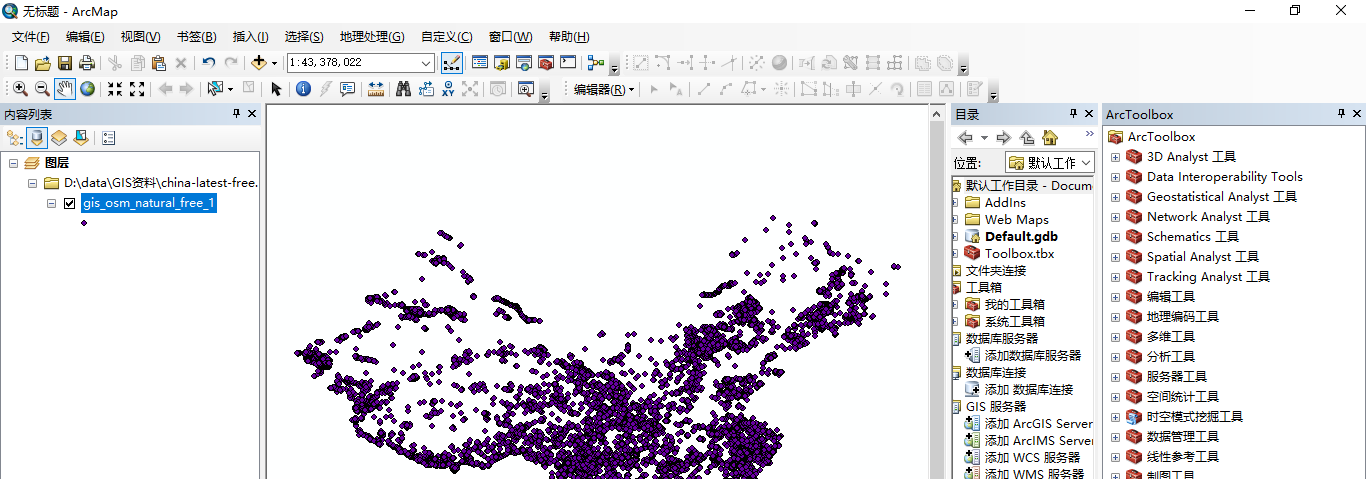Screen dimensions: 1366x479
Task: Toggle visibility of the gis_osm_natural_free_1 layer
Action: [70, 203]
